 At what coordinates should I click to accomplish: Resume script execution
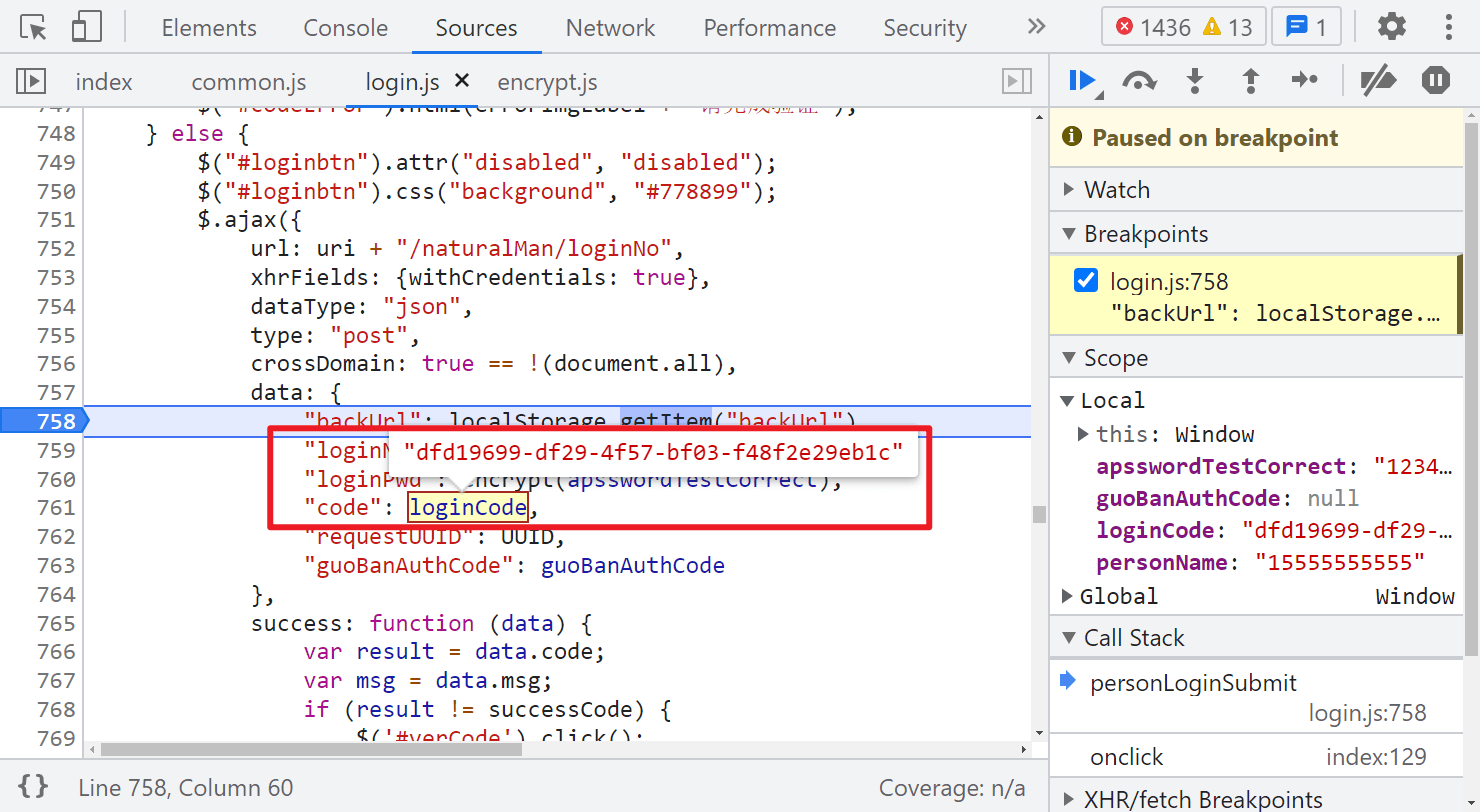tap(1082, 81)
